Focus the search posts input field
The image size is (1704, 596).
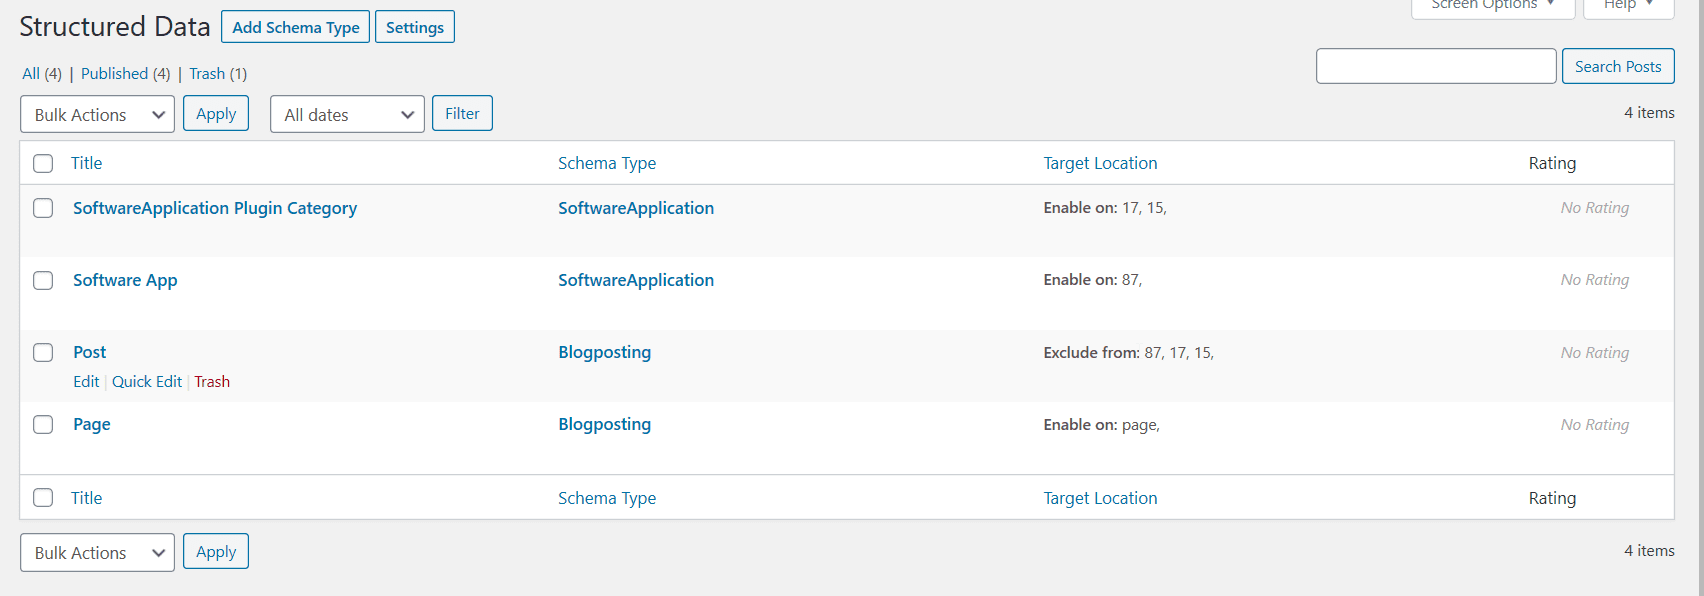[x=1435, y=66]
